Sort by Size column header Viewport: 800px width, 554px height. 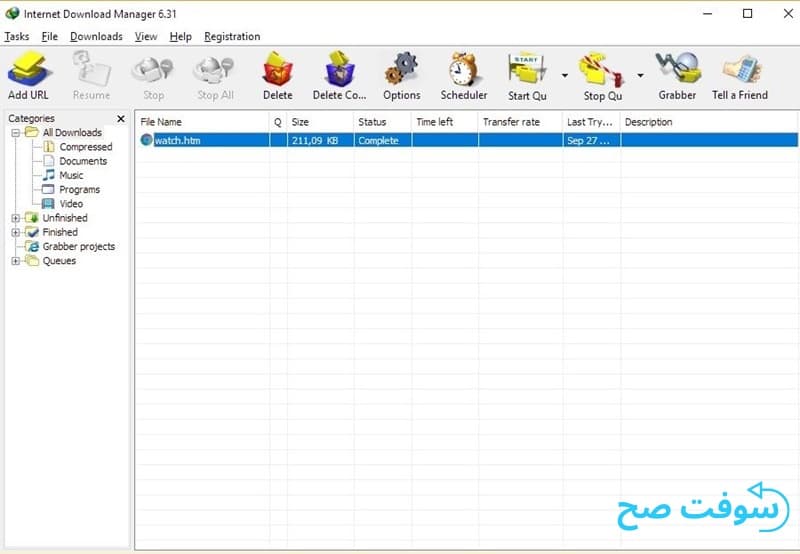coord(319,122)
